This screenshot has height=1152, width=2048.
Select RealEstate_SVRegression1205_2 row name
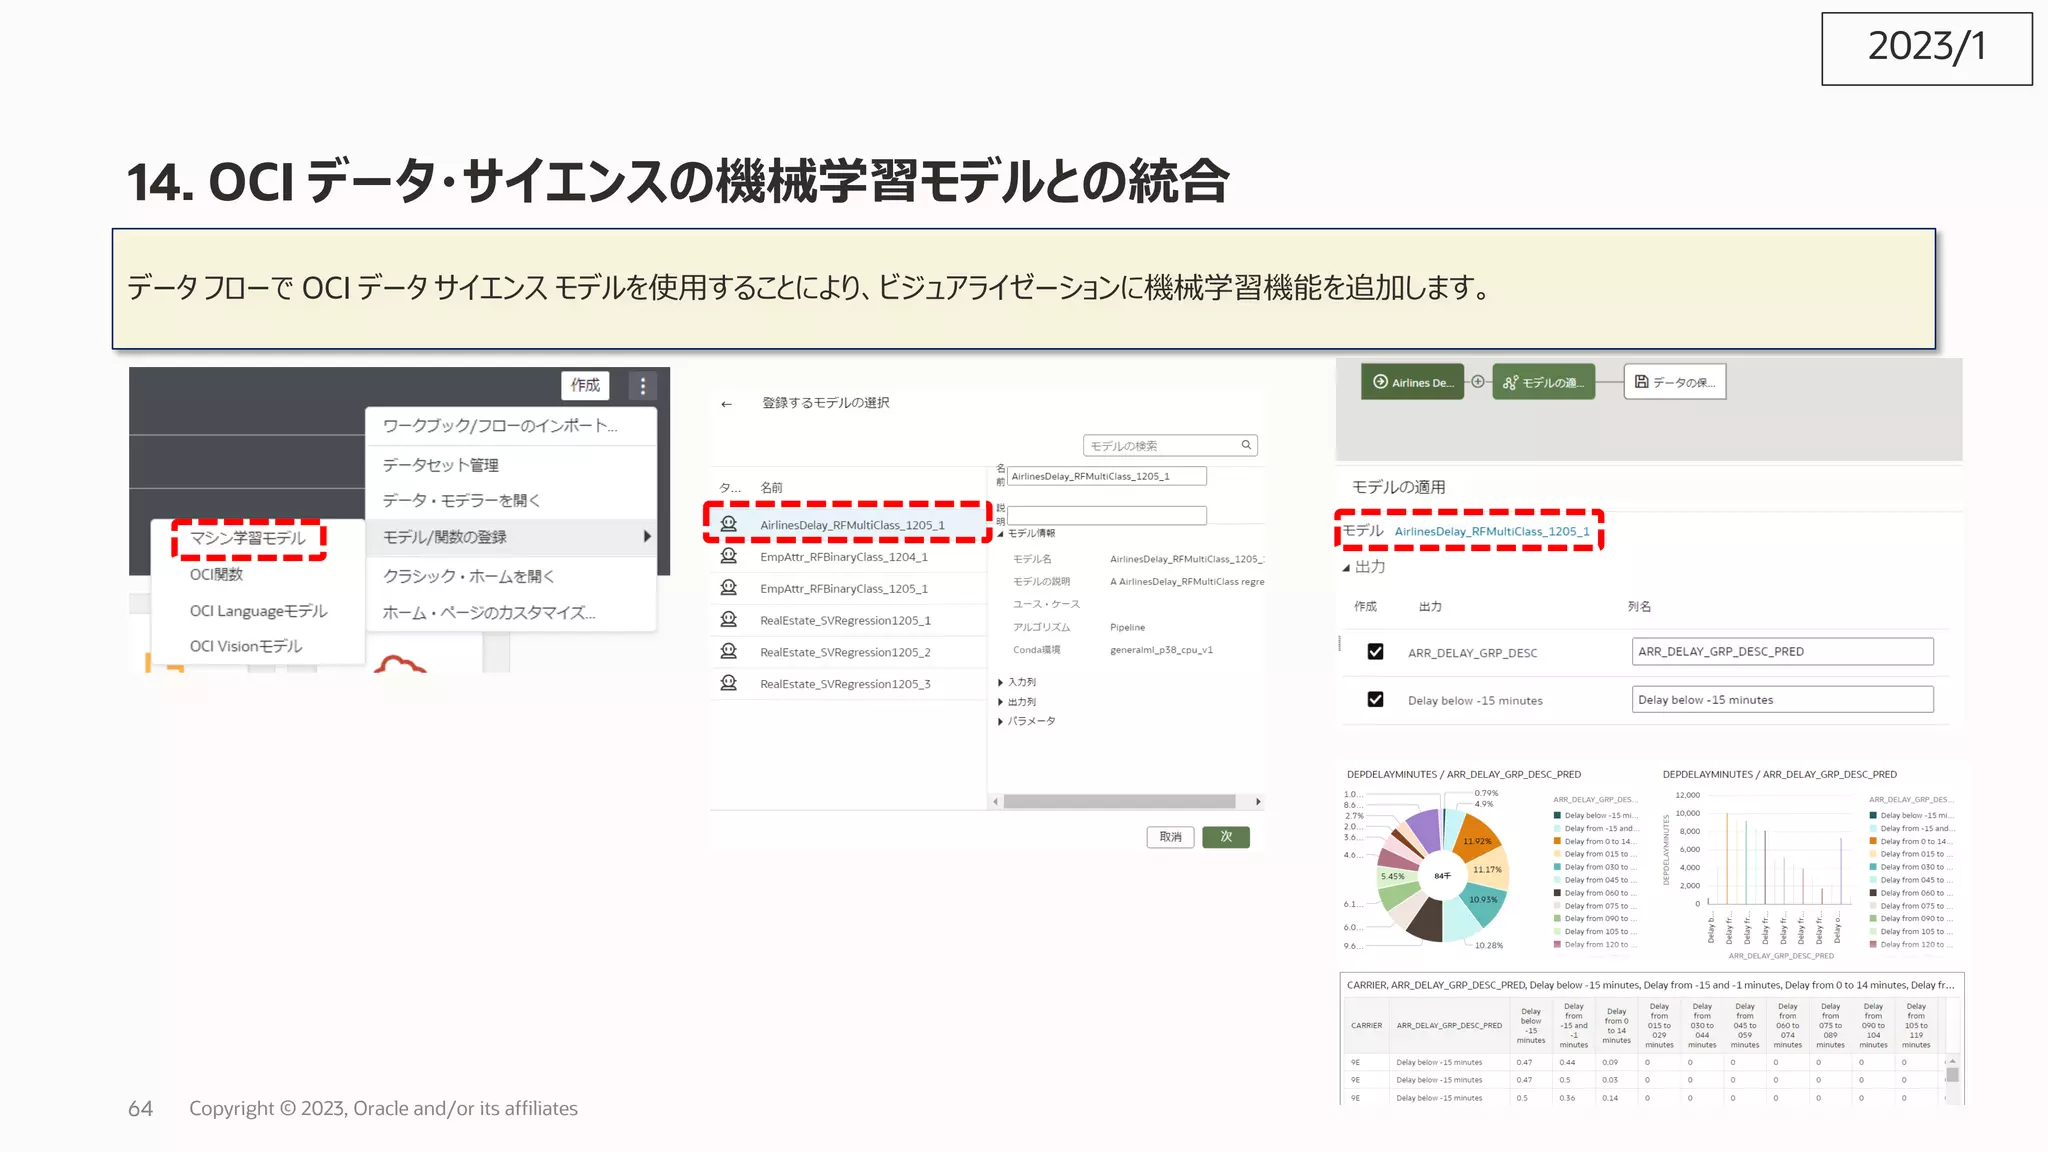point(845,652)
